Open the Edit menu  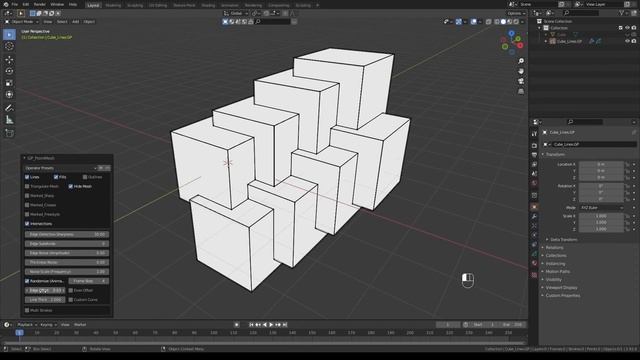[x=26, y=4]
